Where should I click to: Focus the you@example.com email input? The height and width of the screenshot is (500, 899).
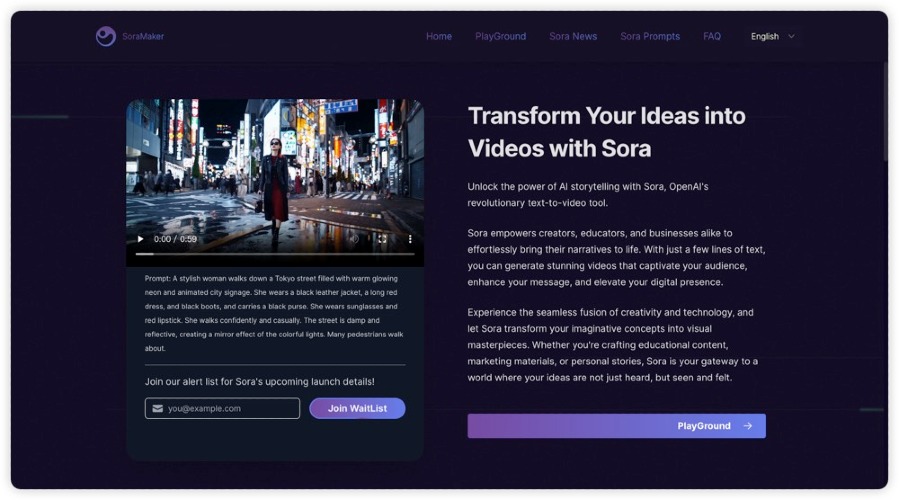[222, 408]
